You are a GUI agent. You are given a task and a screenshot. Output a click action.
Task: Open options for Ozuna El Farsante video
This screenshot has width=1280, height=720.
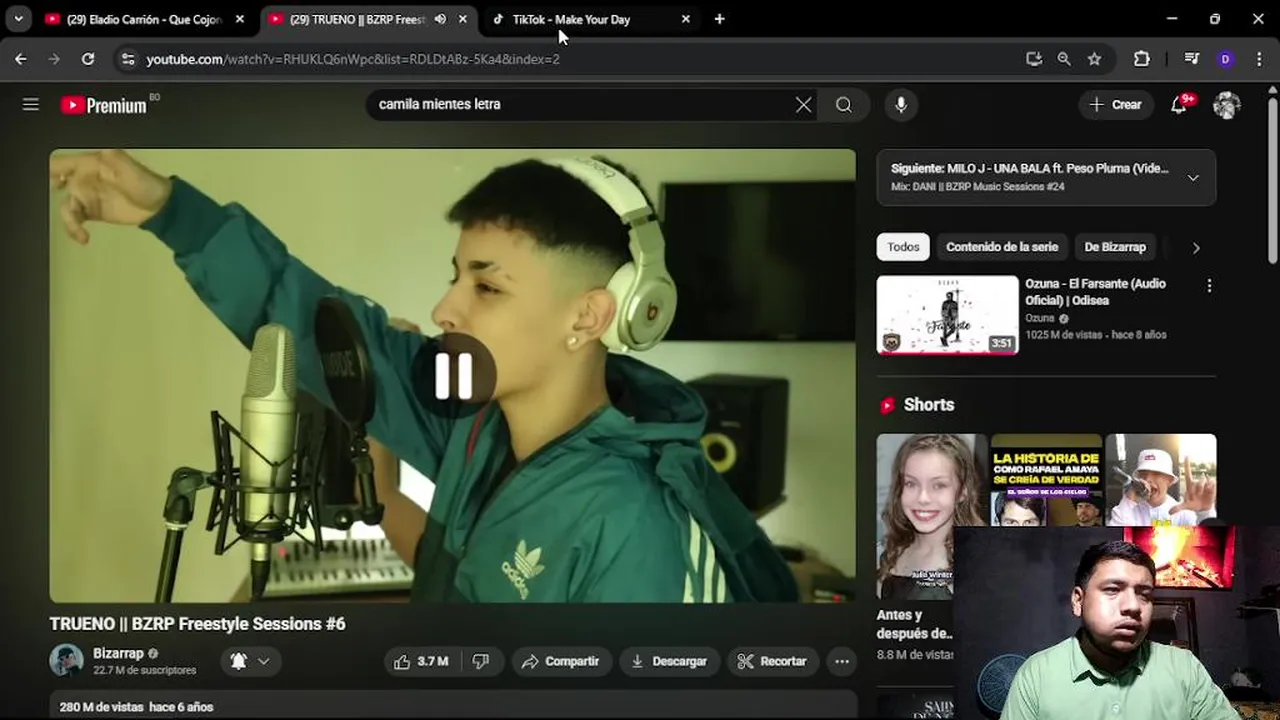tap(1209, 286)
